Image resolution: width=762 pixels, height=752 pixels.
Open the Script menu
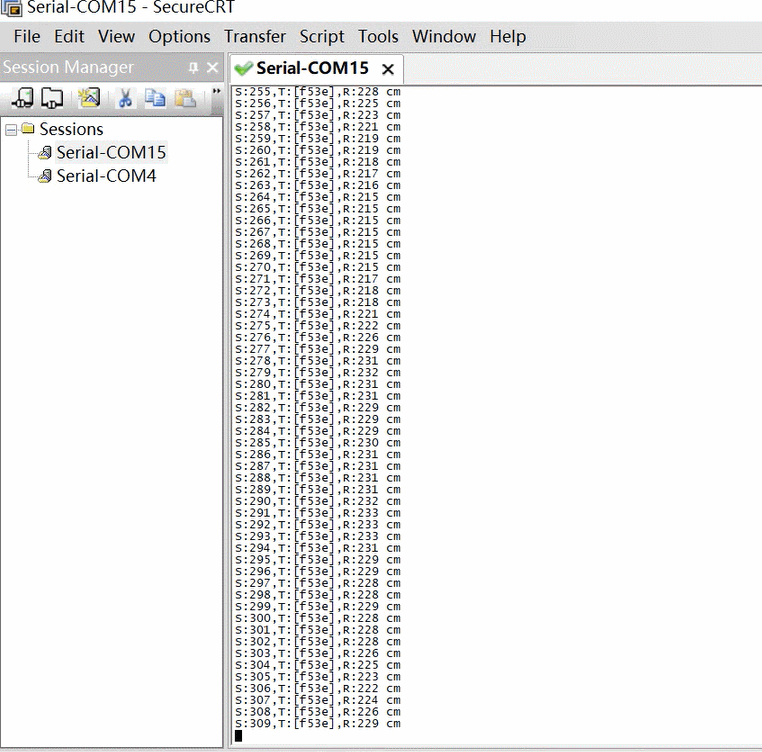(322, 36)
